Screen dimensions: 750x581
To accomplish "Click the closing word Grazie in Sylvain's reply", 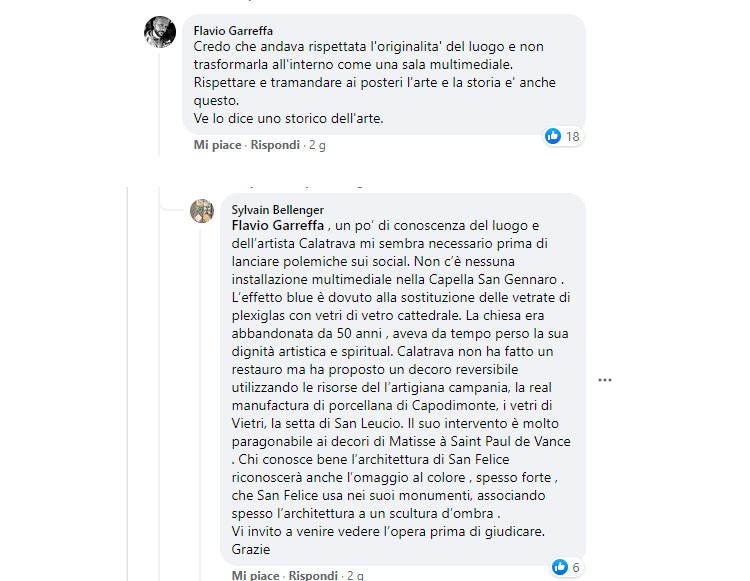I will (251, 549).
